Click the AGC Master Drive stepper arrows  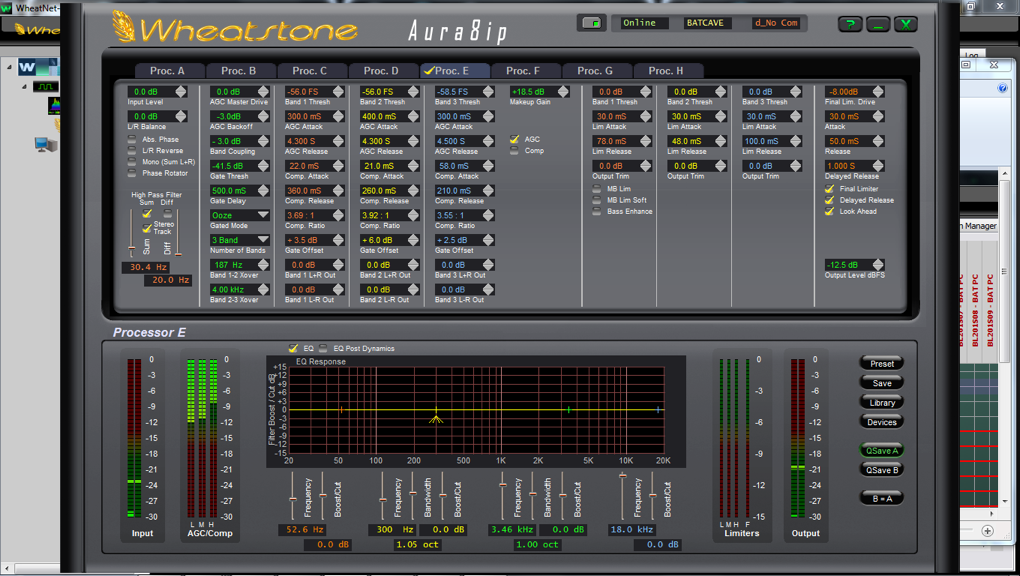click(263, 92)
